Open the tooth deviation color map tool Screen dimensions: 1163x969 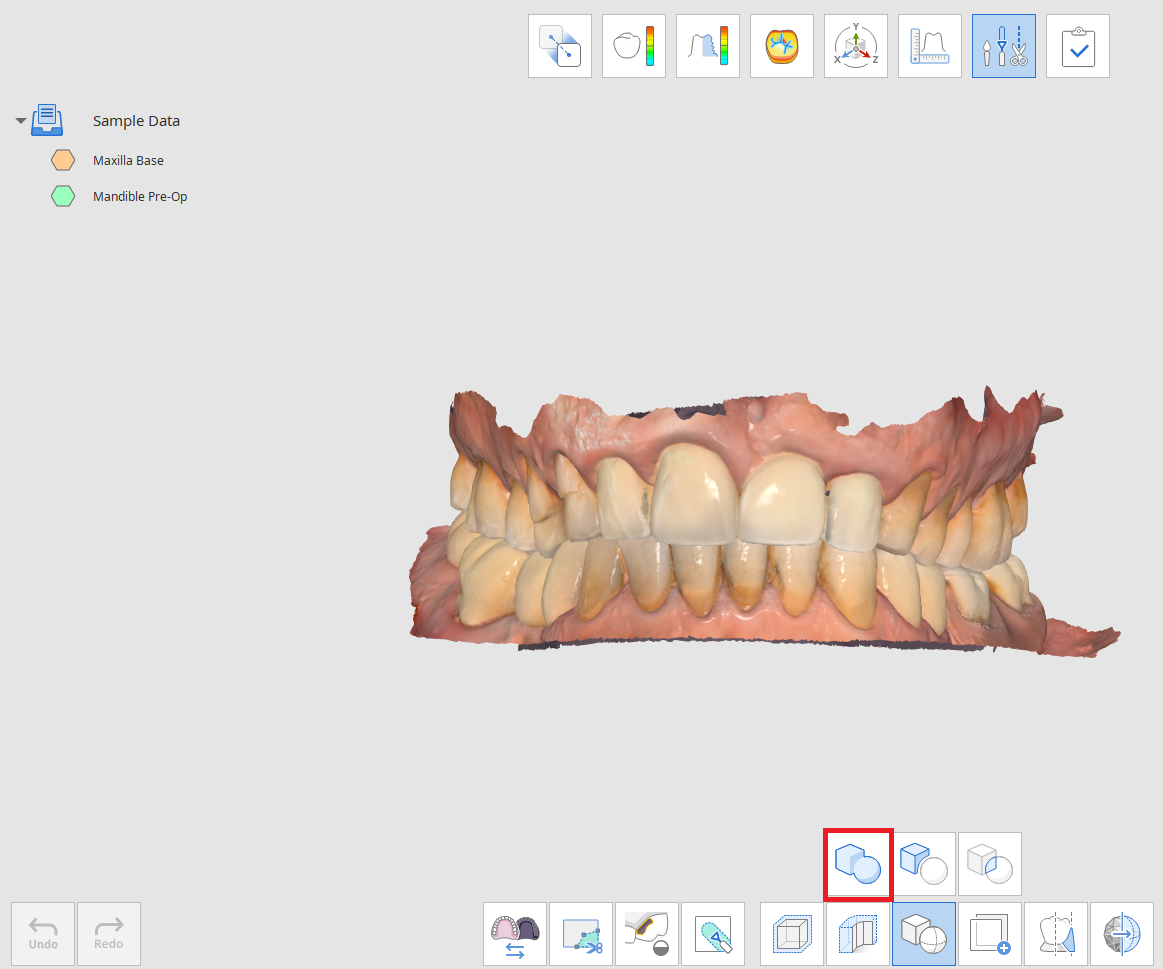pyautogui.click(x=634, y=46)
